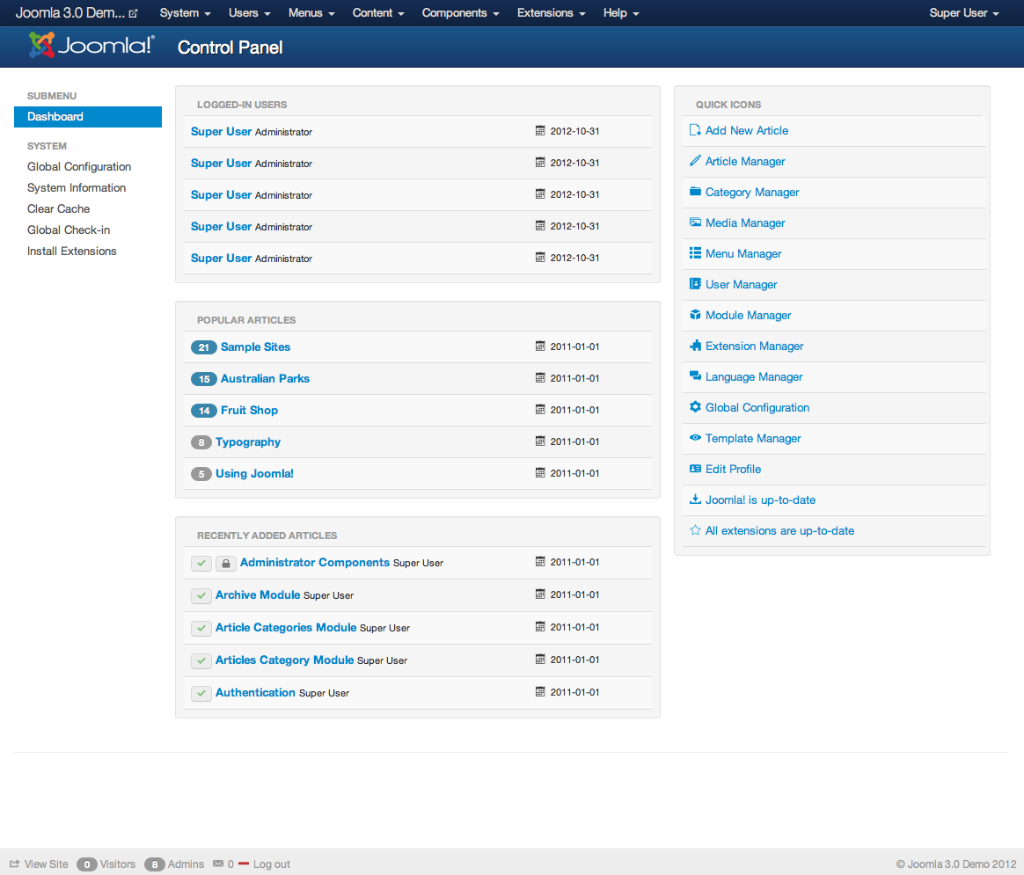Click the external link icon beside site name

click(133, 13)
